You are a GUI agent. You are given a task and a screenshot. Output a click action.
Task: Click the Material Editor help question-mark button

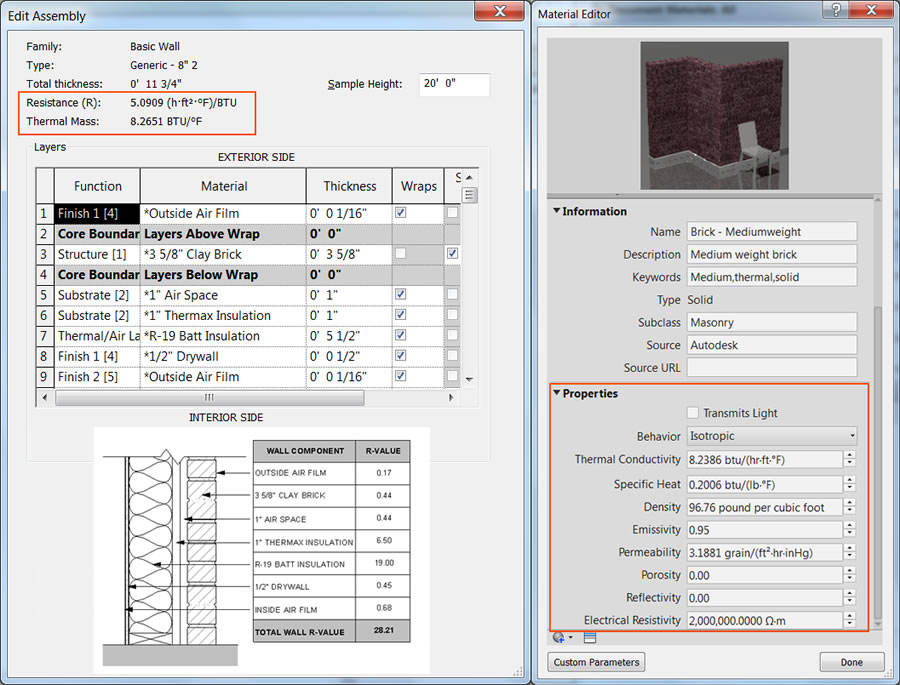836,10
